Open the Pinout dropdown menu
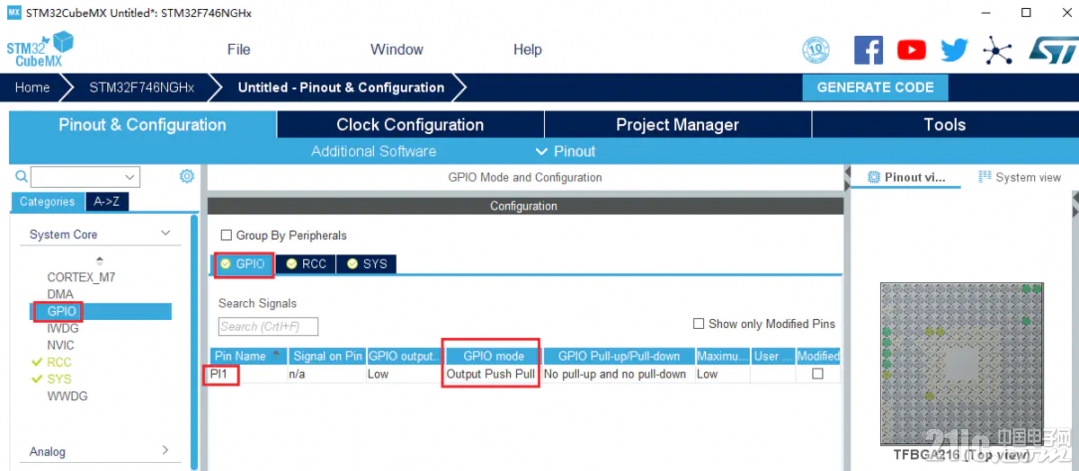The width and height of the screenshot is (1079, 471). pyautogui.click(x=565, y=151)
